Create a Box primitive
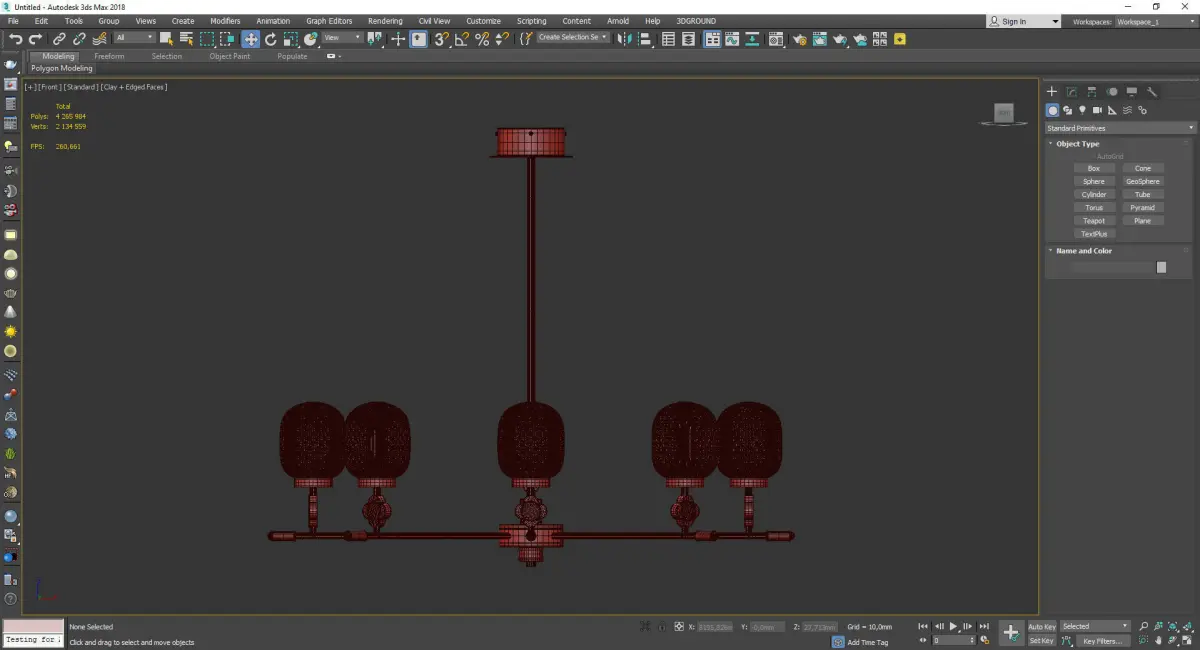 tap(1094, 169)
